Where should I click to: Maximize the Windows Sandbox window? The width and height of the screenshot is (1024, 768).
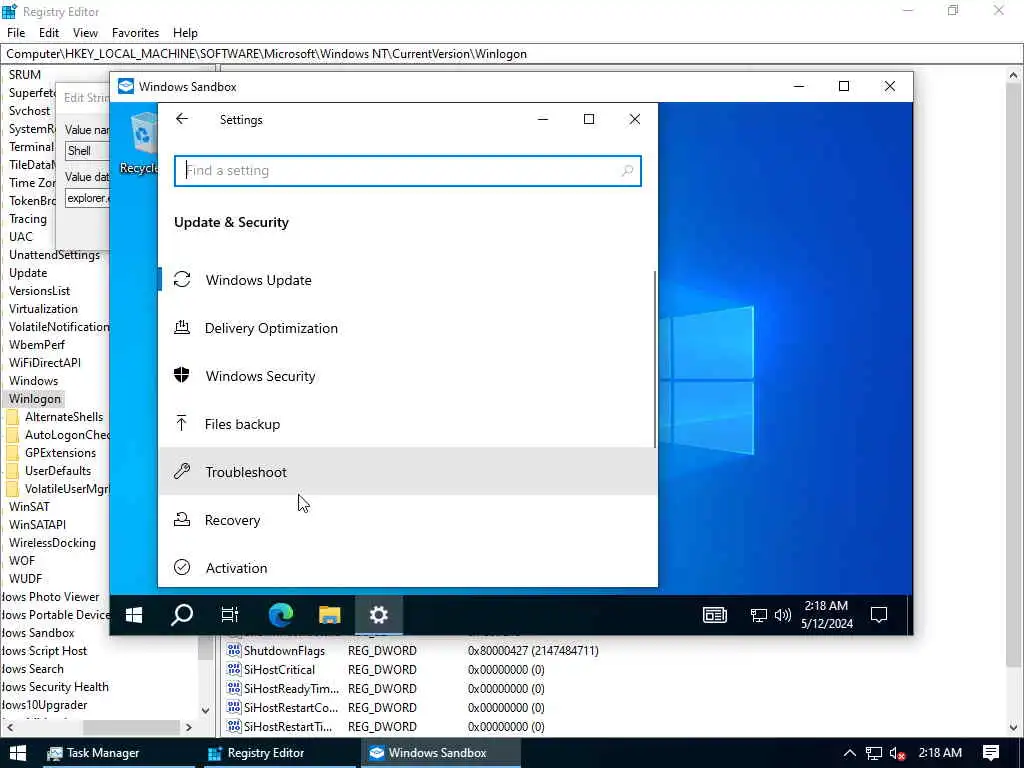844,86
